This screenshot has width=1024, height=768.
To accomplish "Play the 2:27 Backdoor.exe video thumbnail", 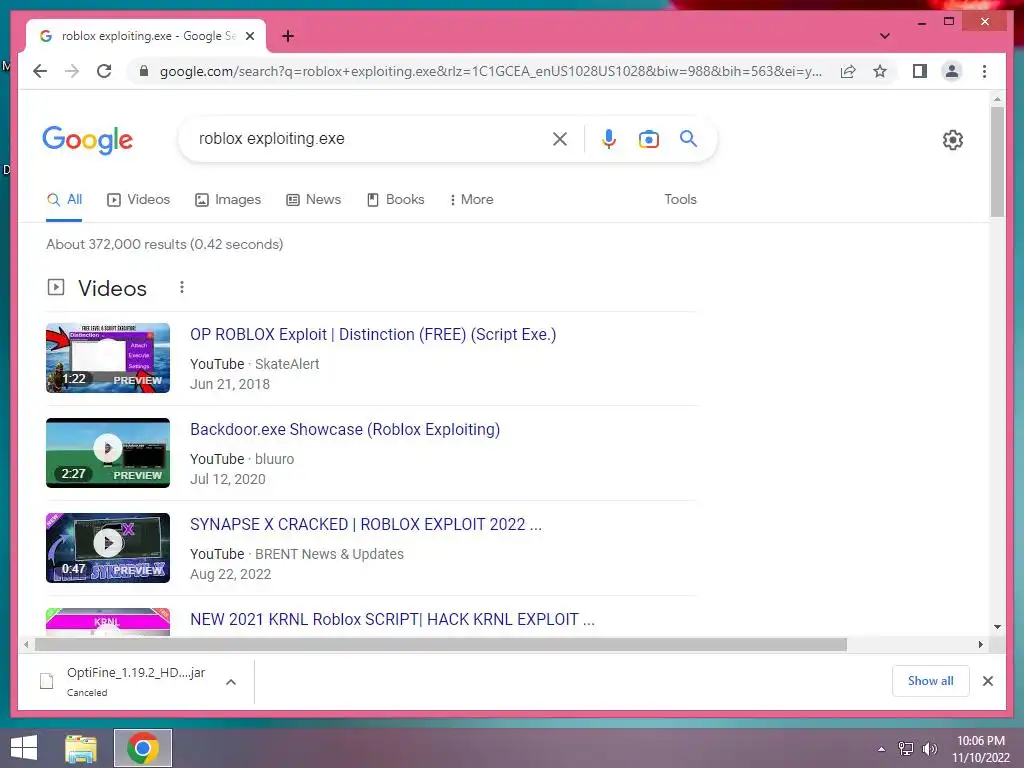I will pyautogui.click(x=108, y=453).
